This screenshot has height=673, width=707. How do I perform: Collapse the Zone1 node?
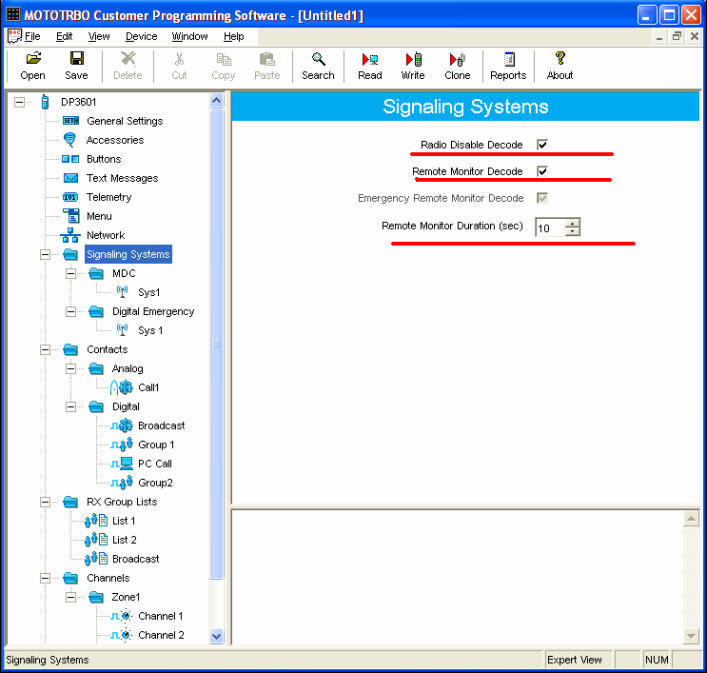click(71, 597)
